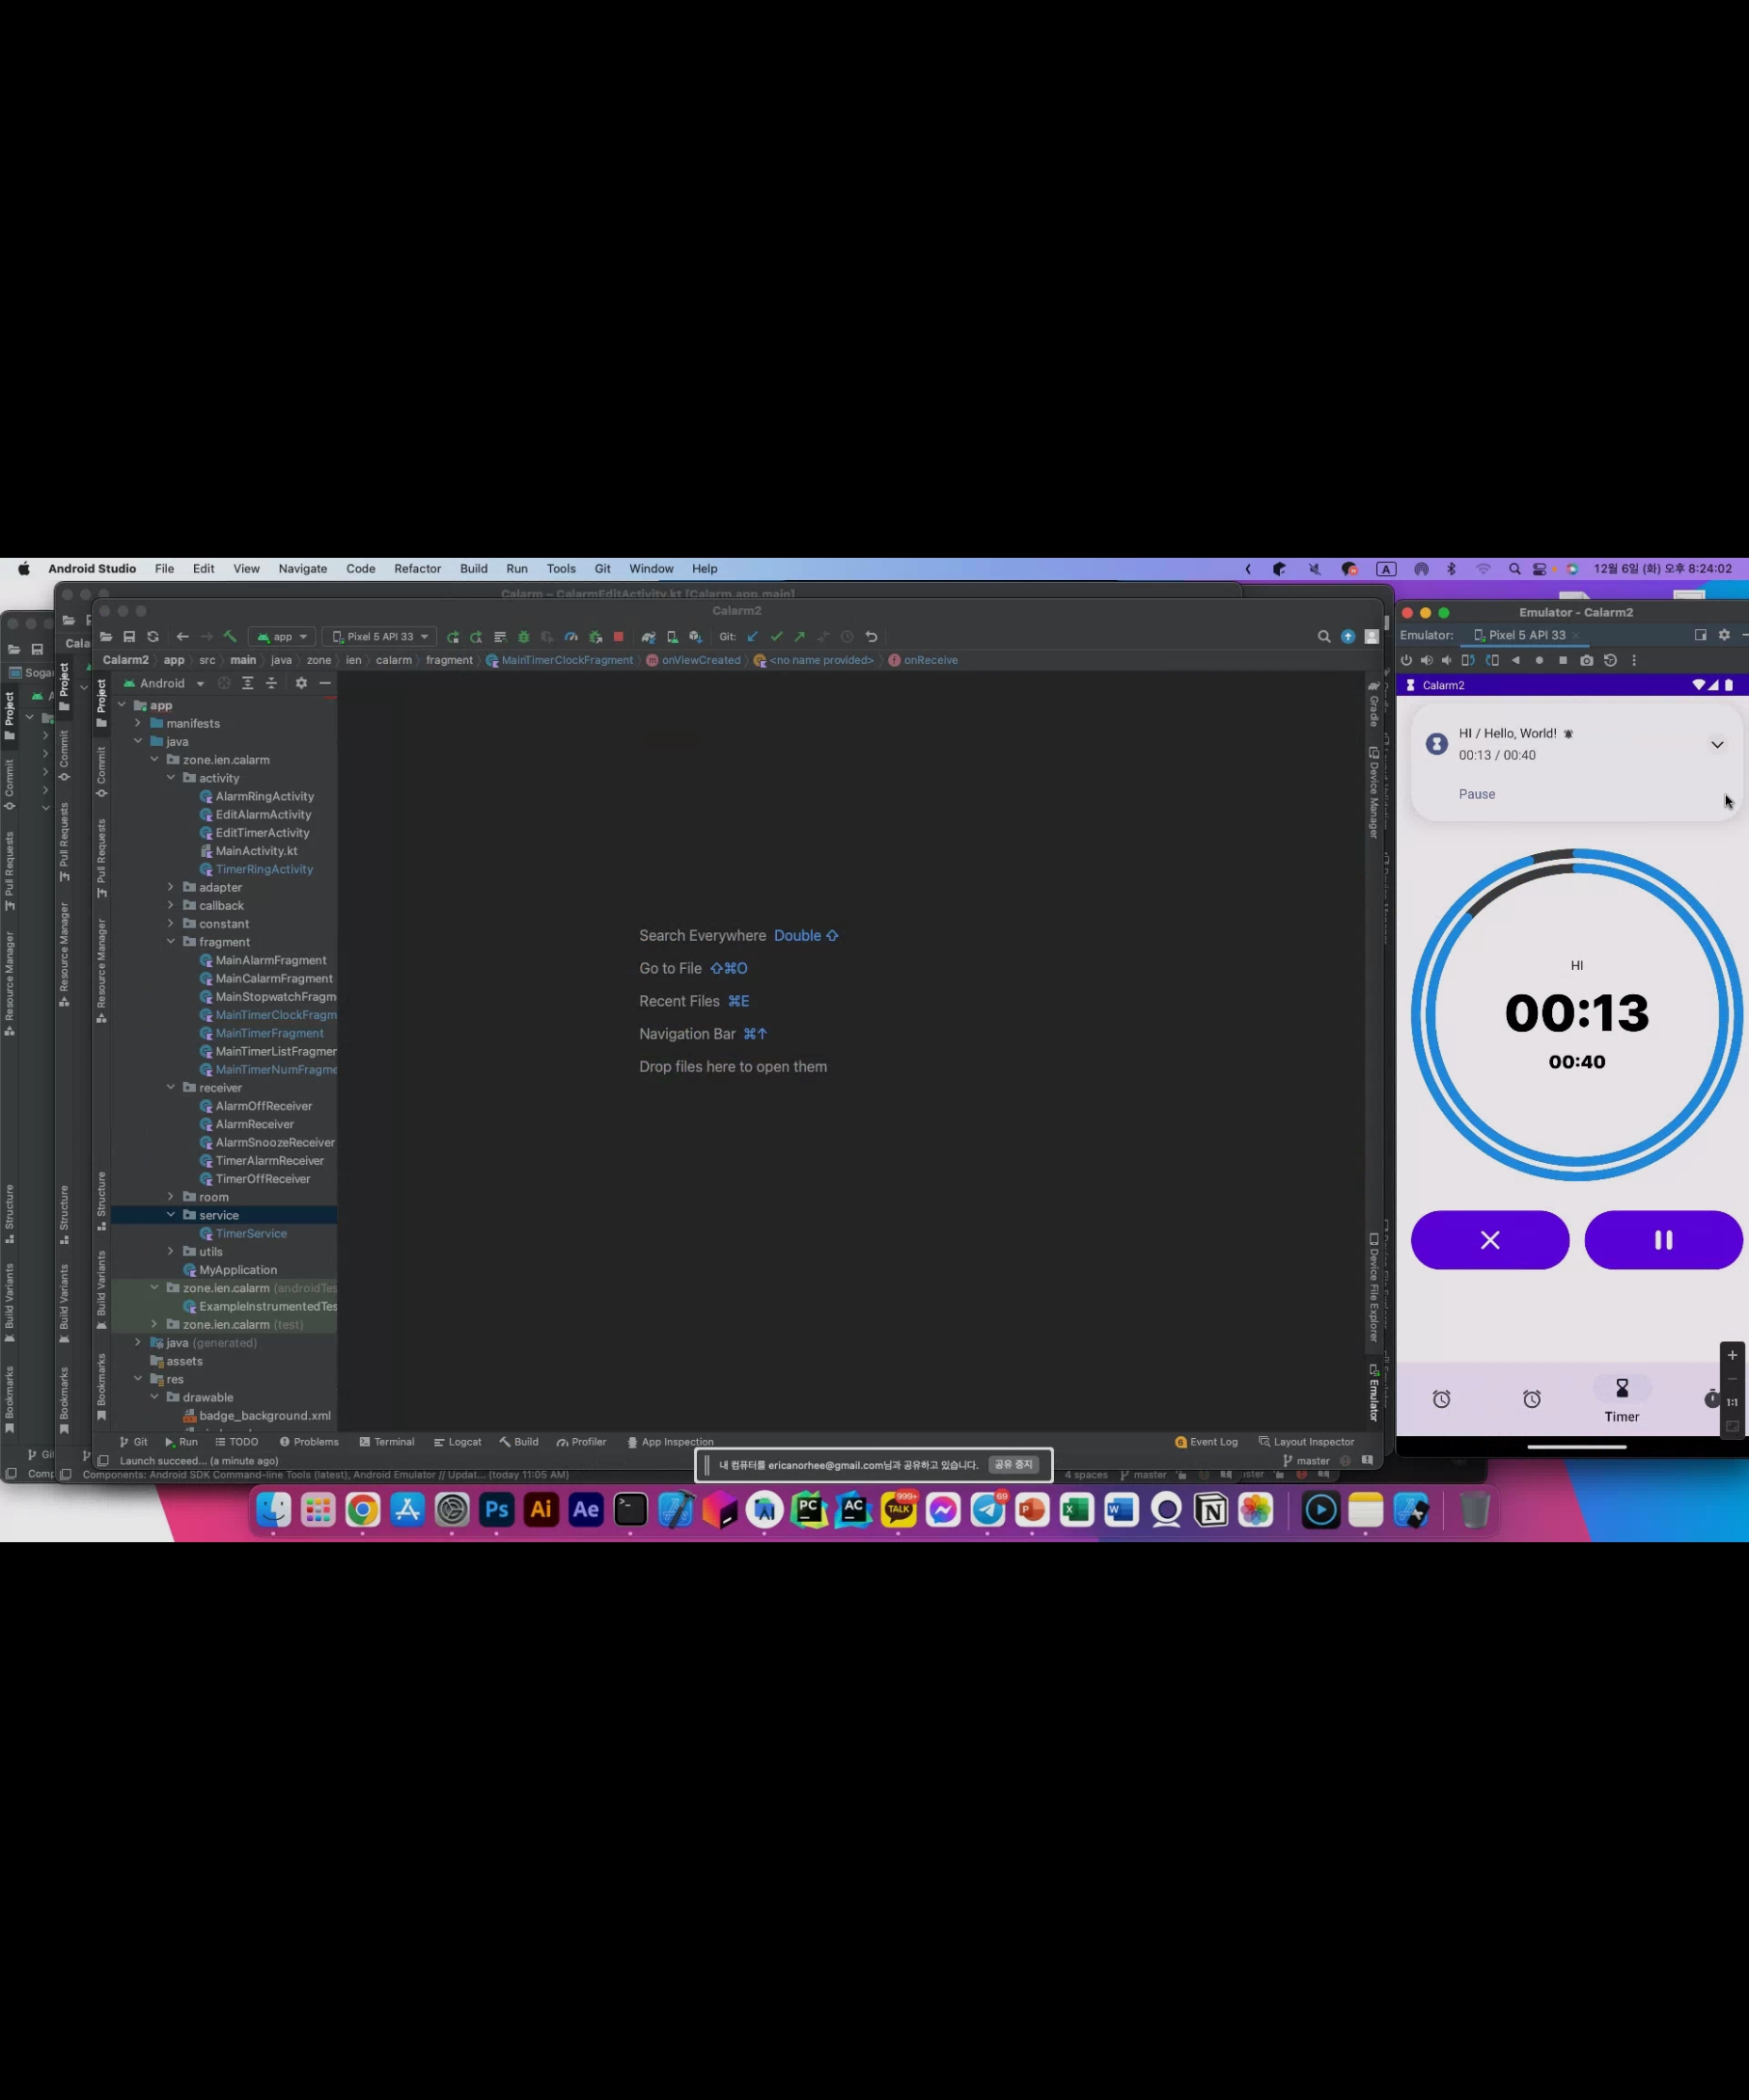Click Git Commit checkmark icon

776,636
